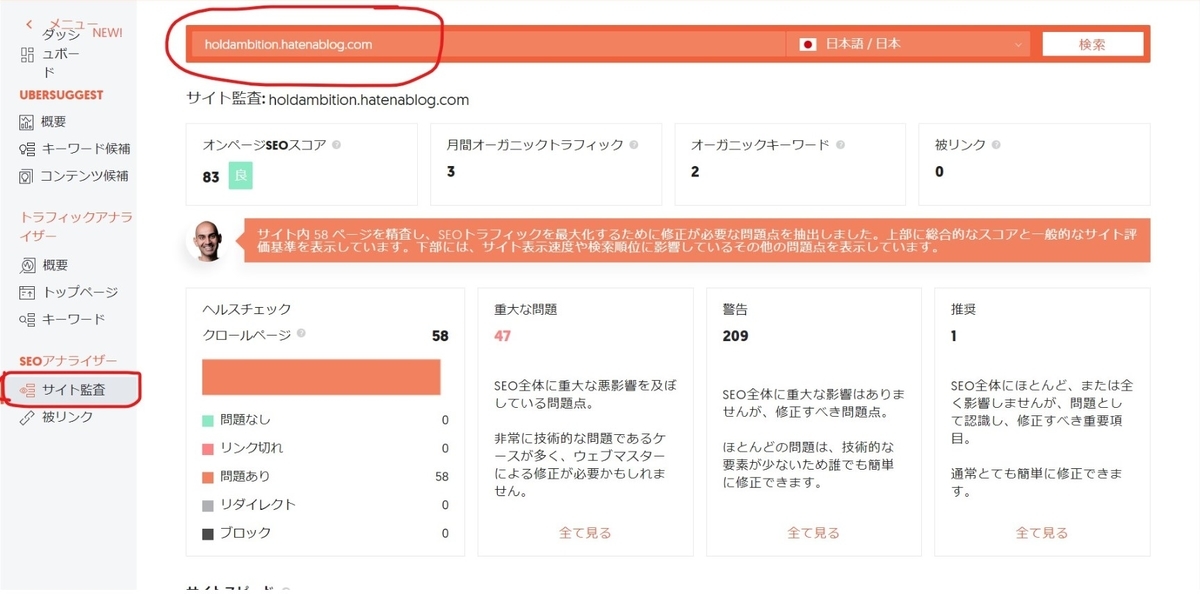Open 被リンク in SEOアナライザー section
The image size is (1200, 594).
pos(67,417)
